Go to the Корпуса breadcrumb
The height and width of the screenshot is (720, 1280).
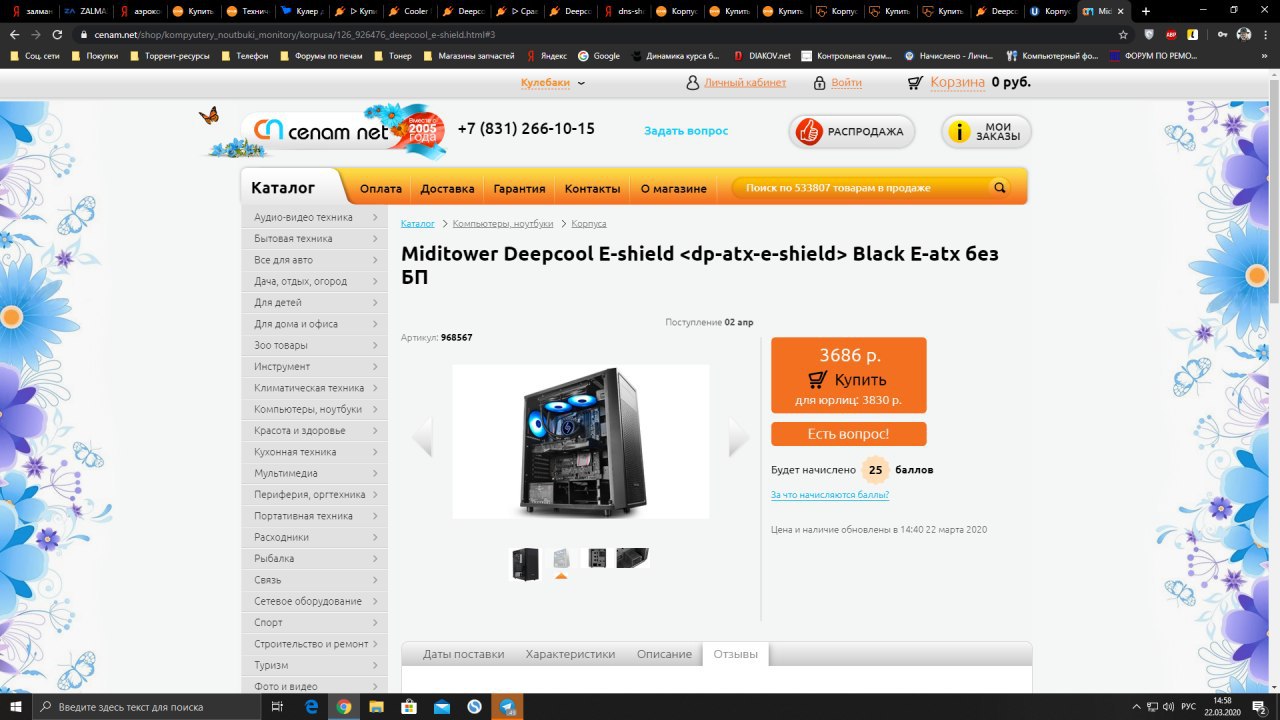click(589, 224)
